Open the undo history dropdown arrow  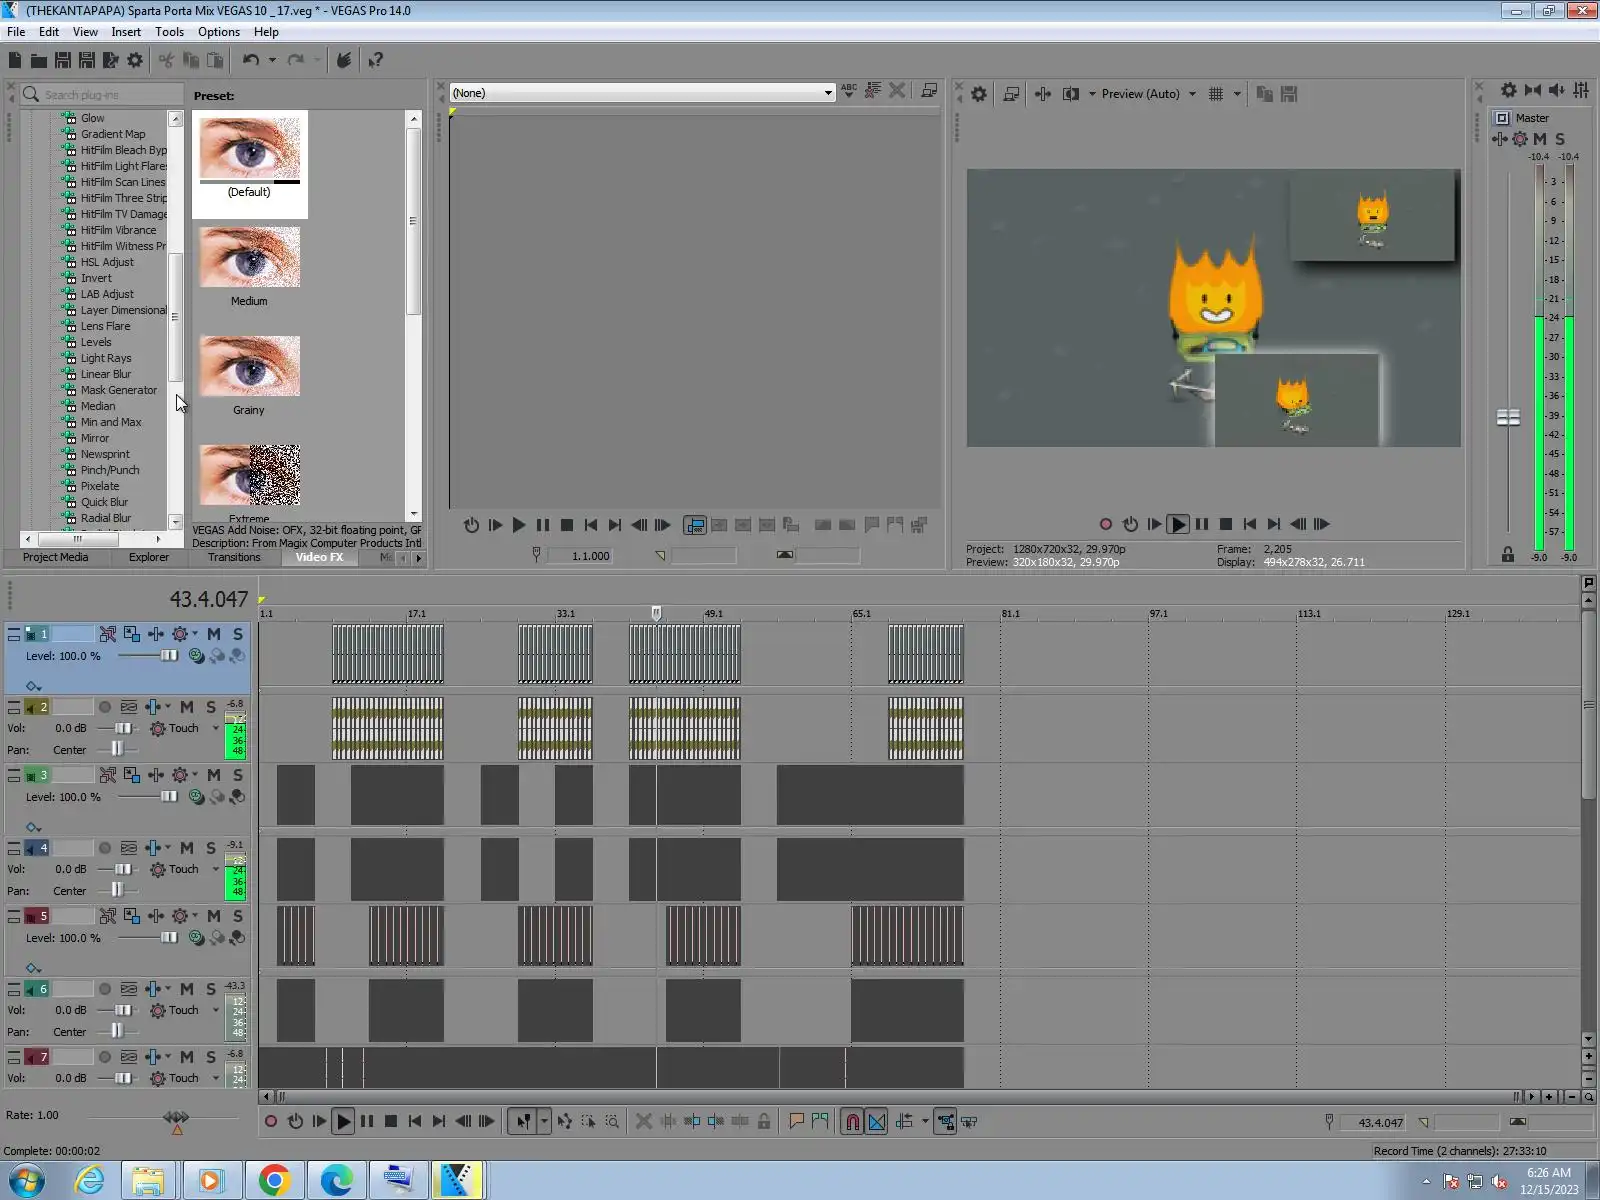(x=272, y=60)
